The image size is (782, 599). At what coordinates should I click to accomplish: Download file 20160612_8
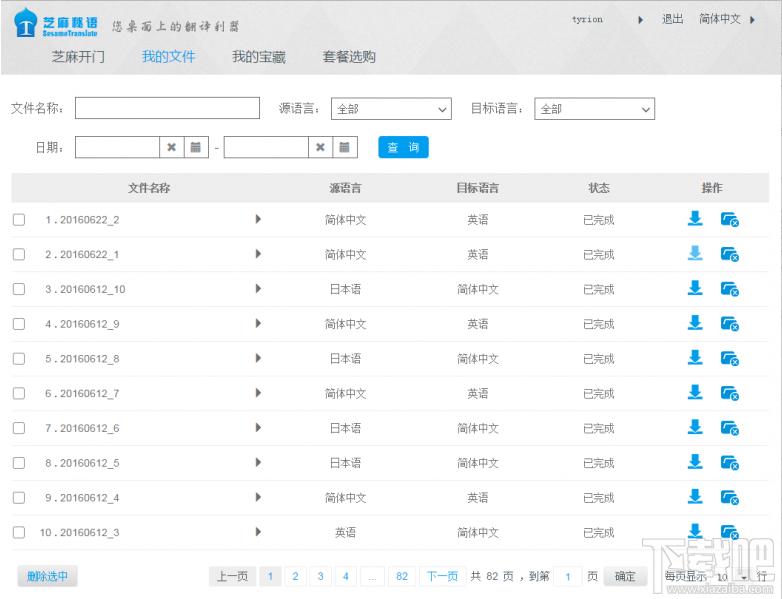(695, 358)
